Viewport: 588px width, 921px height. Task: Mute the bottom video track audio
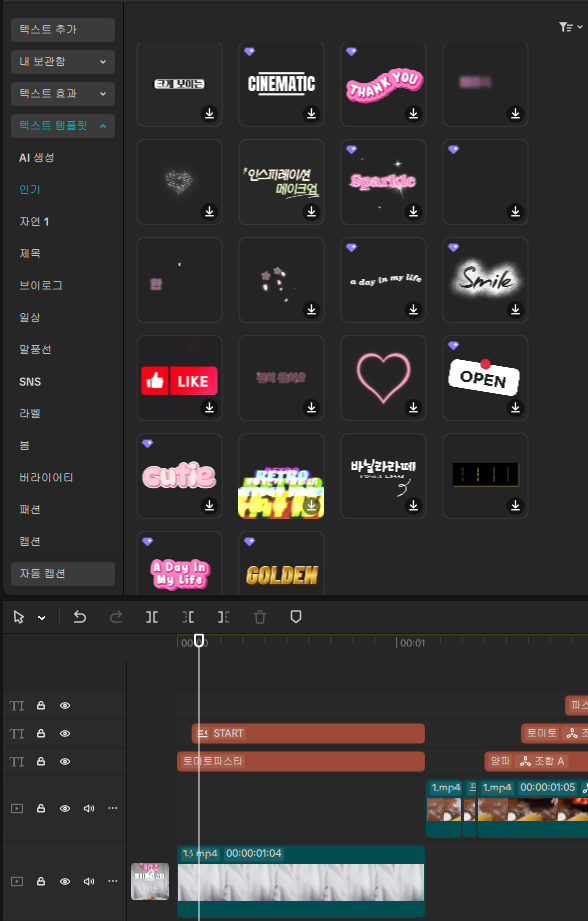(89, 882)
